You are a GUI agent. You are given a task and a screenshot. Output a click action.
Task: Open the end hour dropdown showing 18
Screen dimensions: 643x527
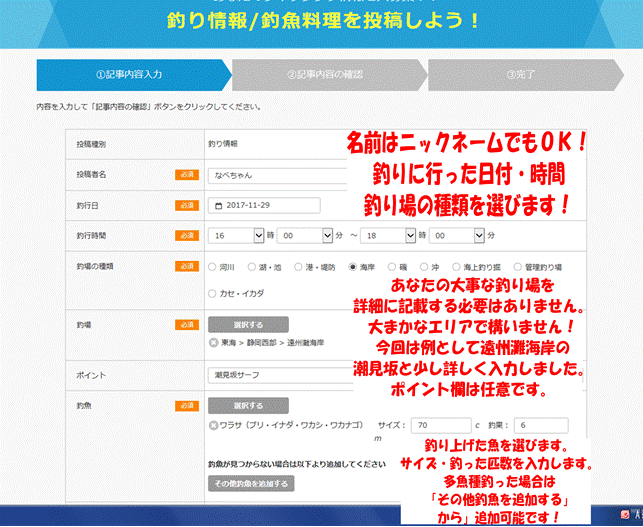coord(388,236)
